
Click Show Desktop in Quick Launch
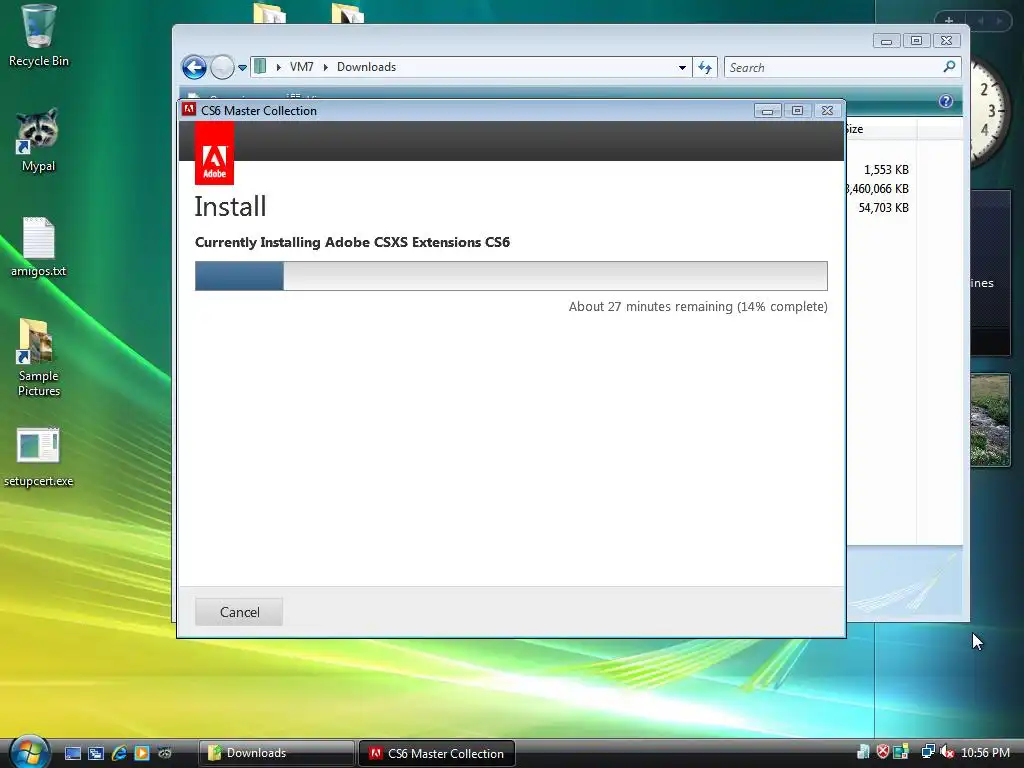73,753
